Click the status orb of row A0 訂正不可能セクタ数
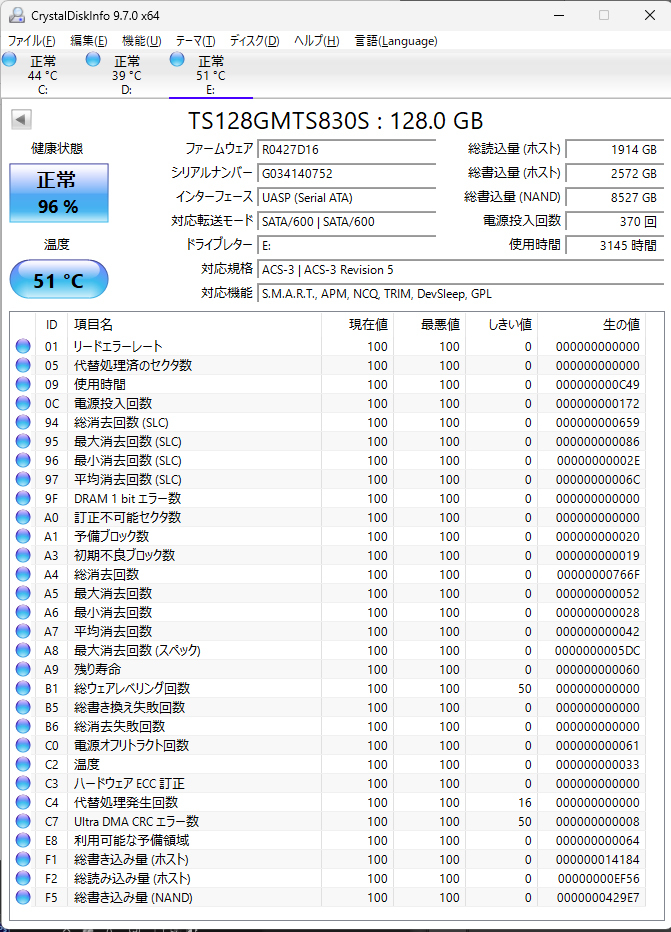The image size is (671, 932). tap(23, 517)
